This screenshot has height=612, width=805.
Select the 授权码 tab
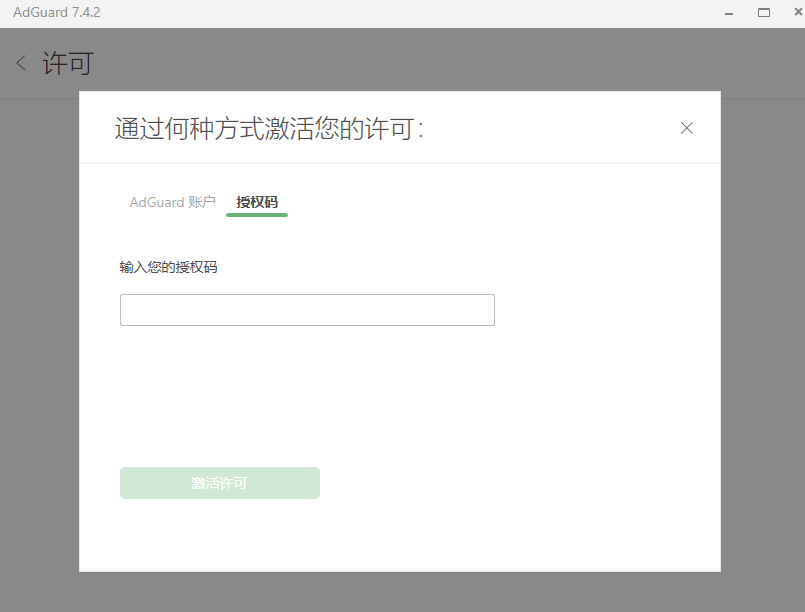coord(257,202)
